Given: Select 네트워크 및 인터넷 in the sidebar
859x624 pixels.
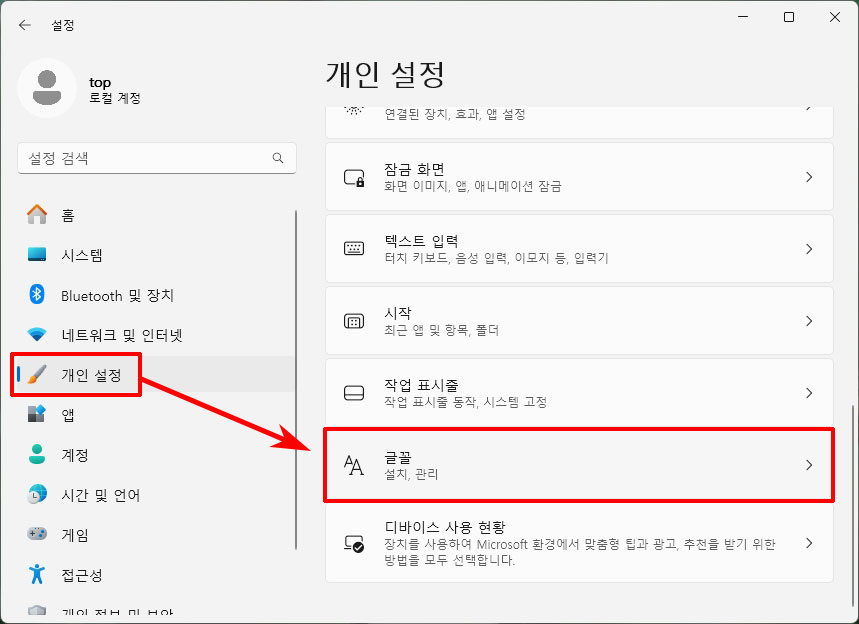Looking at the screenshot, I should [x=125, y=335].
